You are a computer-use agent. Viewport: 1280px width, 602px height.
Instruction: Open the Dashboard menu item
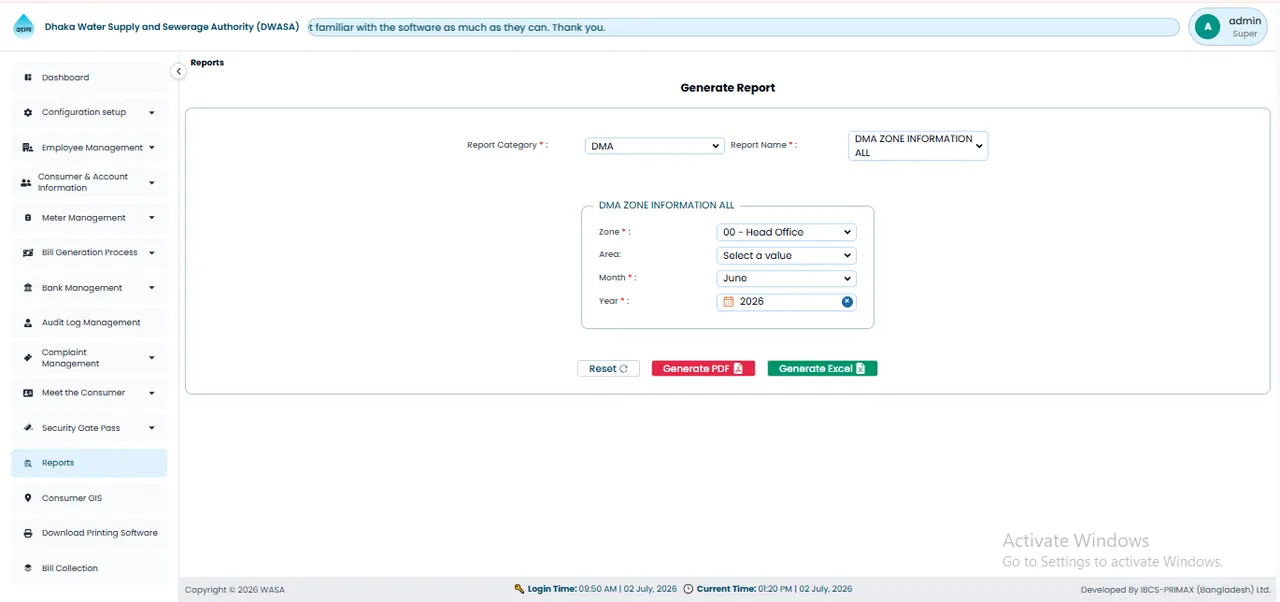89,78
